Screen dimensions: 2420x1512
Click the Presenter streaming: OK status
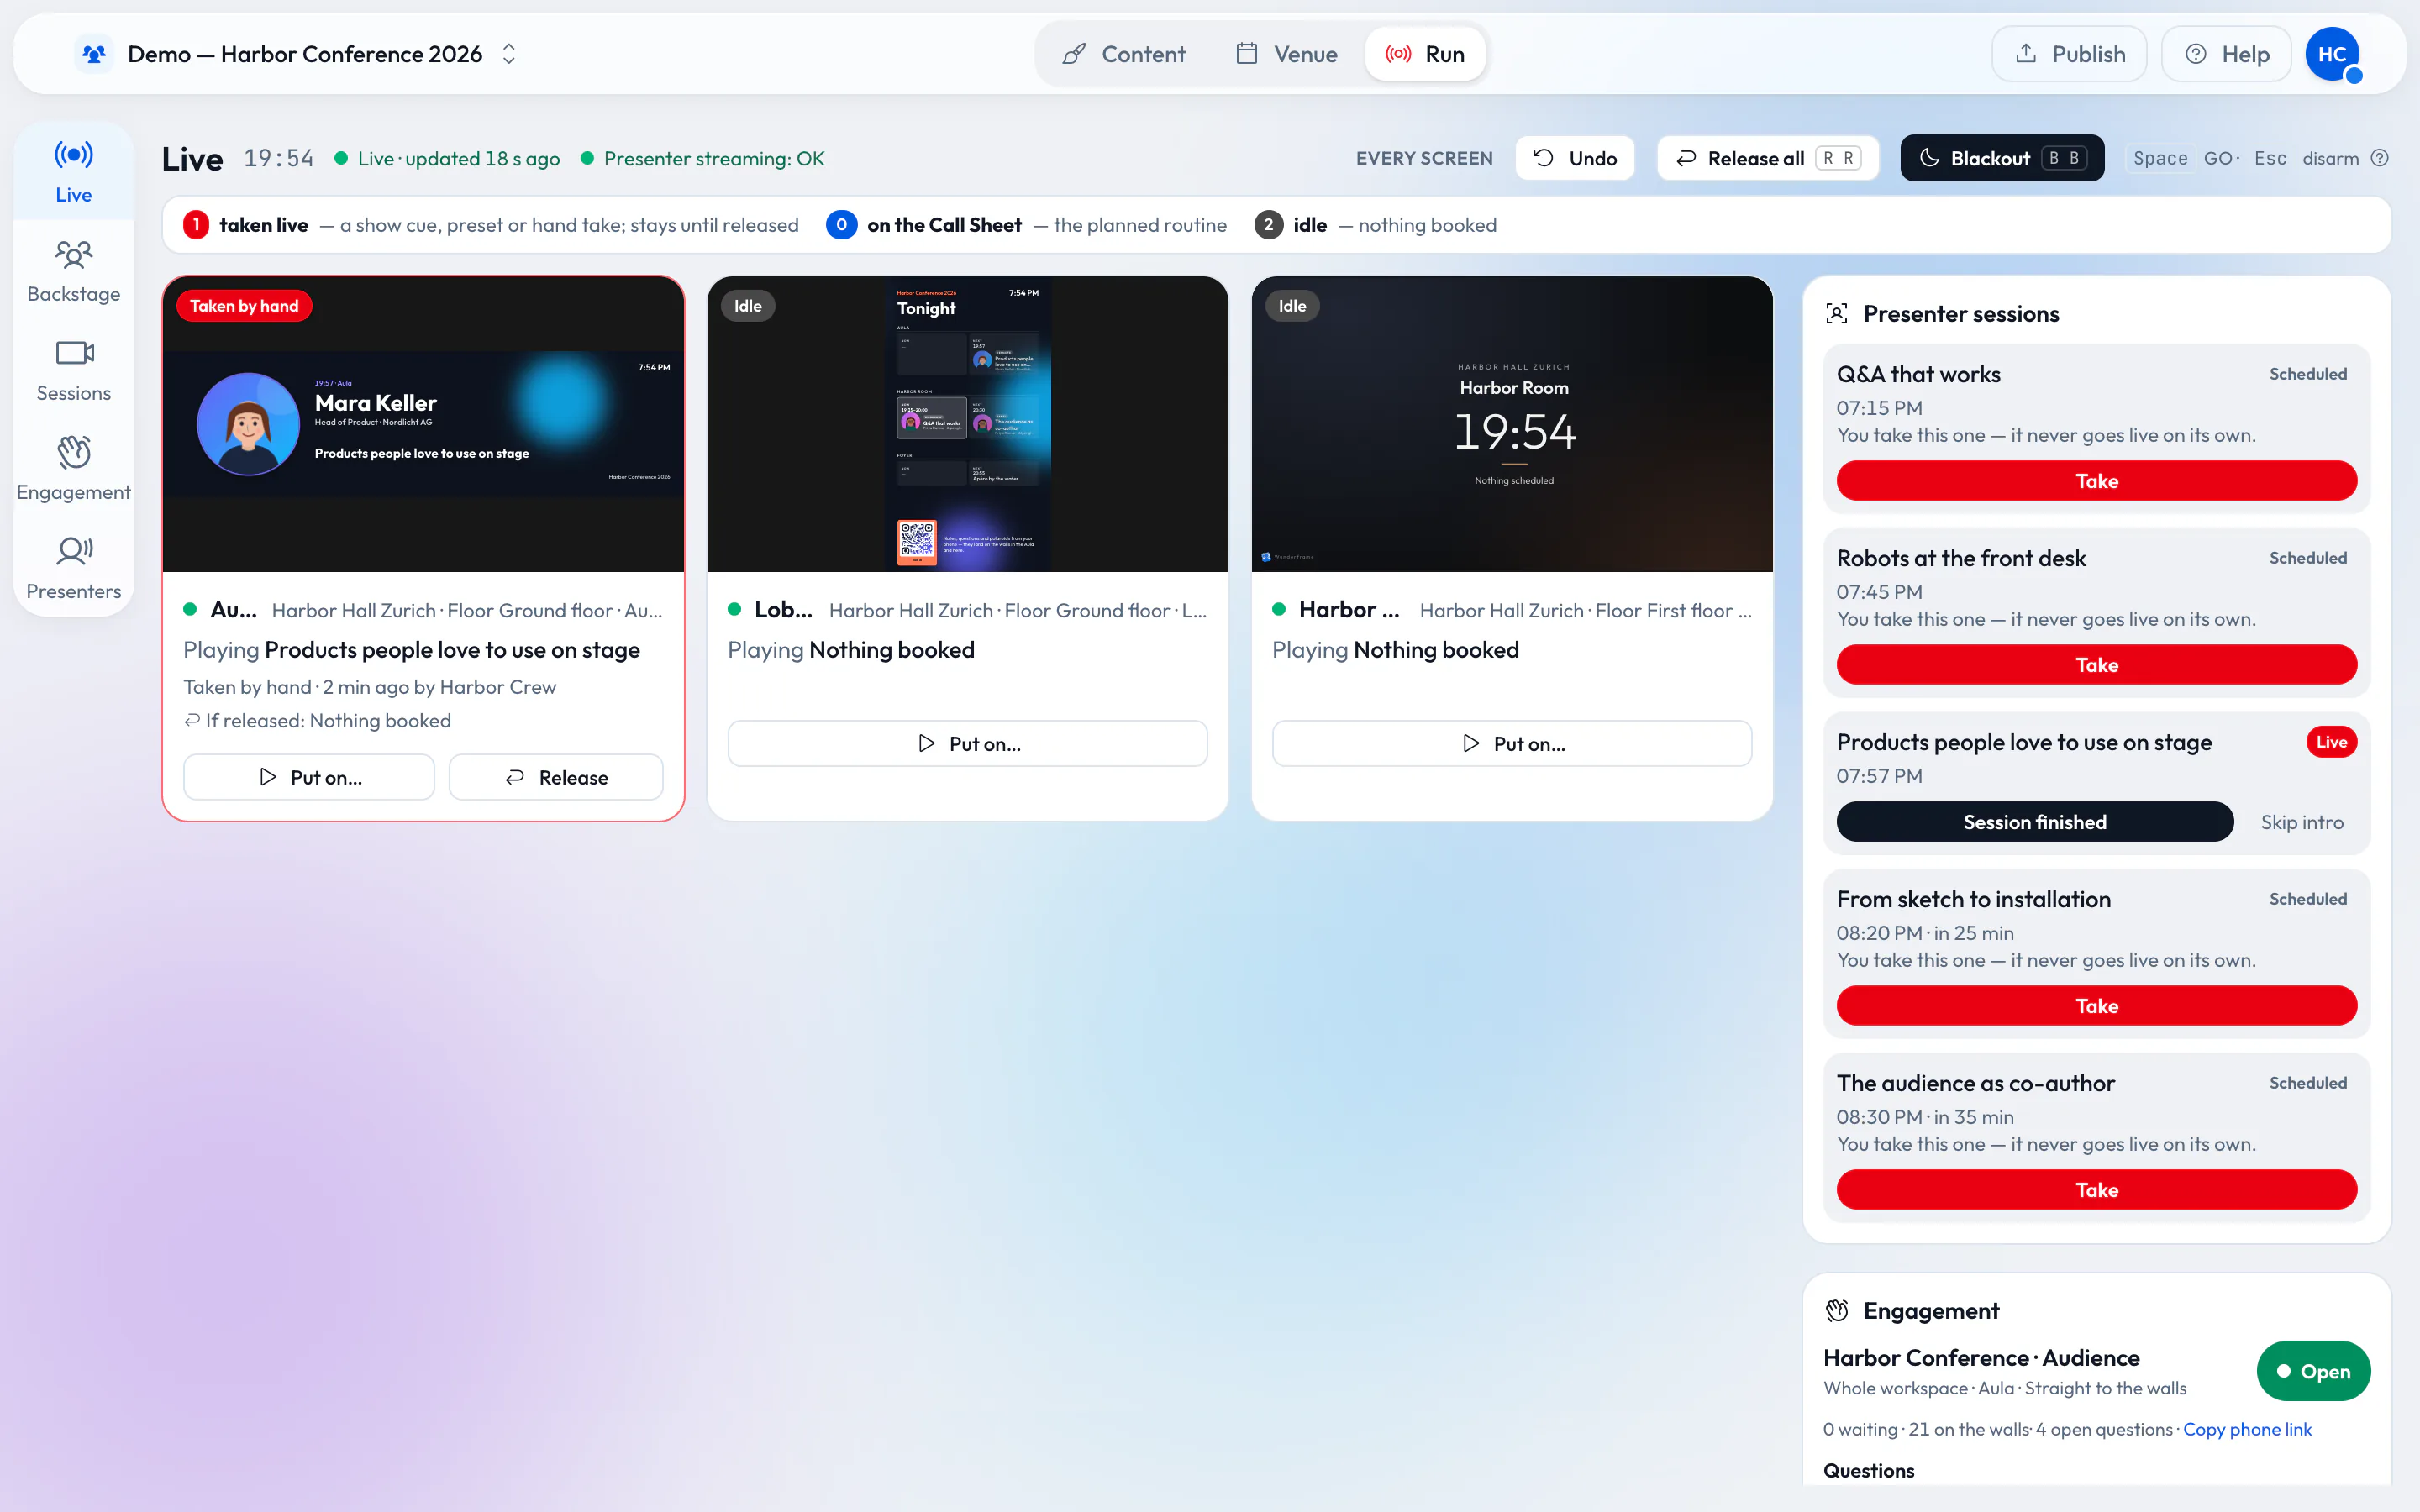(x=703, y=158)
